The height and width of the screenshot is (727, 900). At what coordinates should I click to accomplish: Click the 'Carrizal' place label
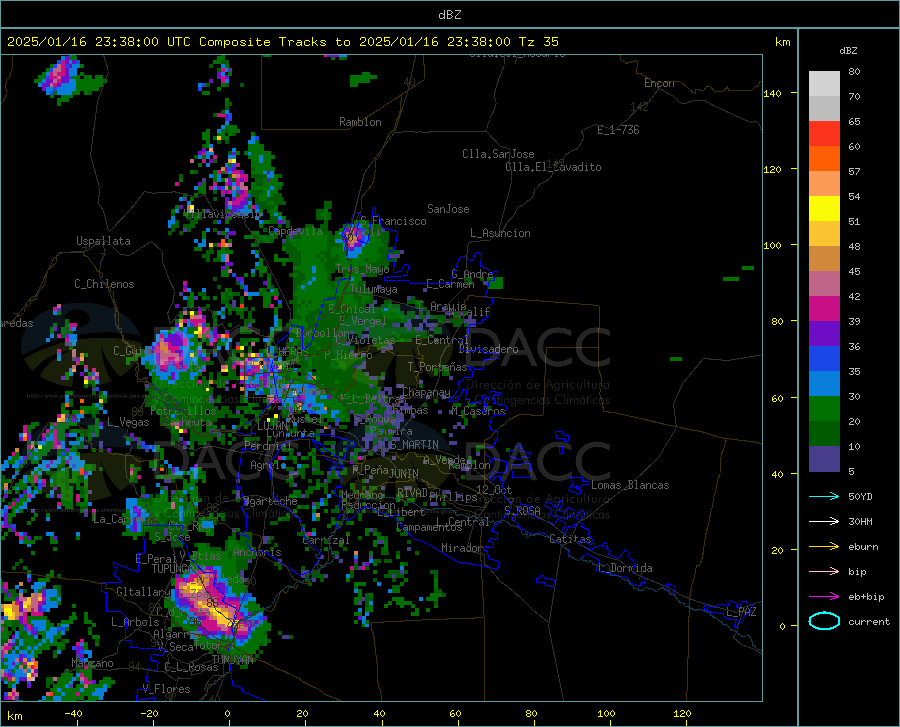click(326, 541)
